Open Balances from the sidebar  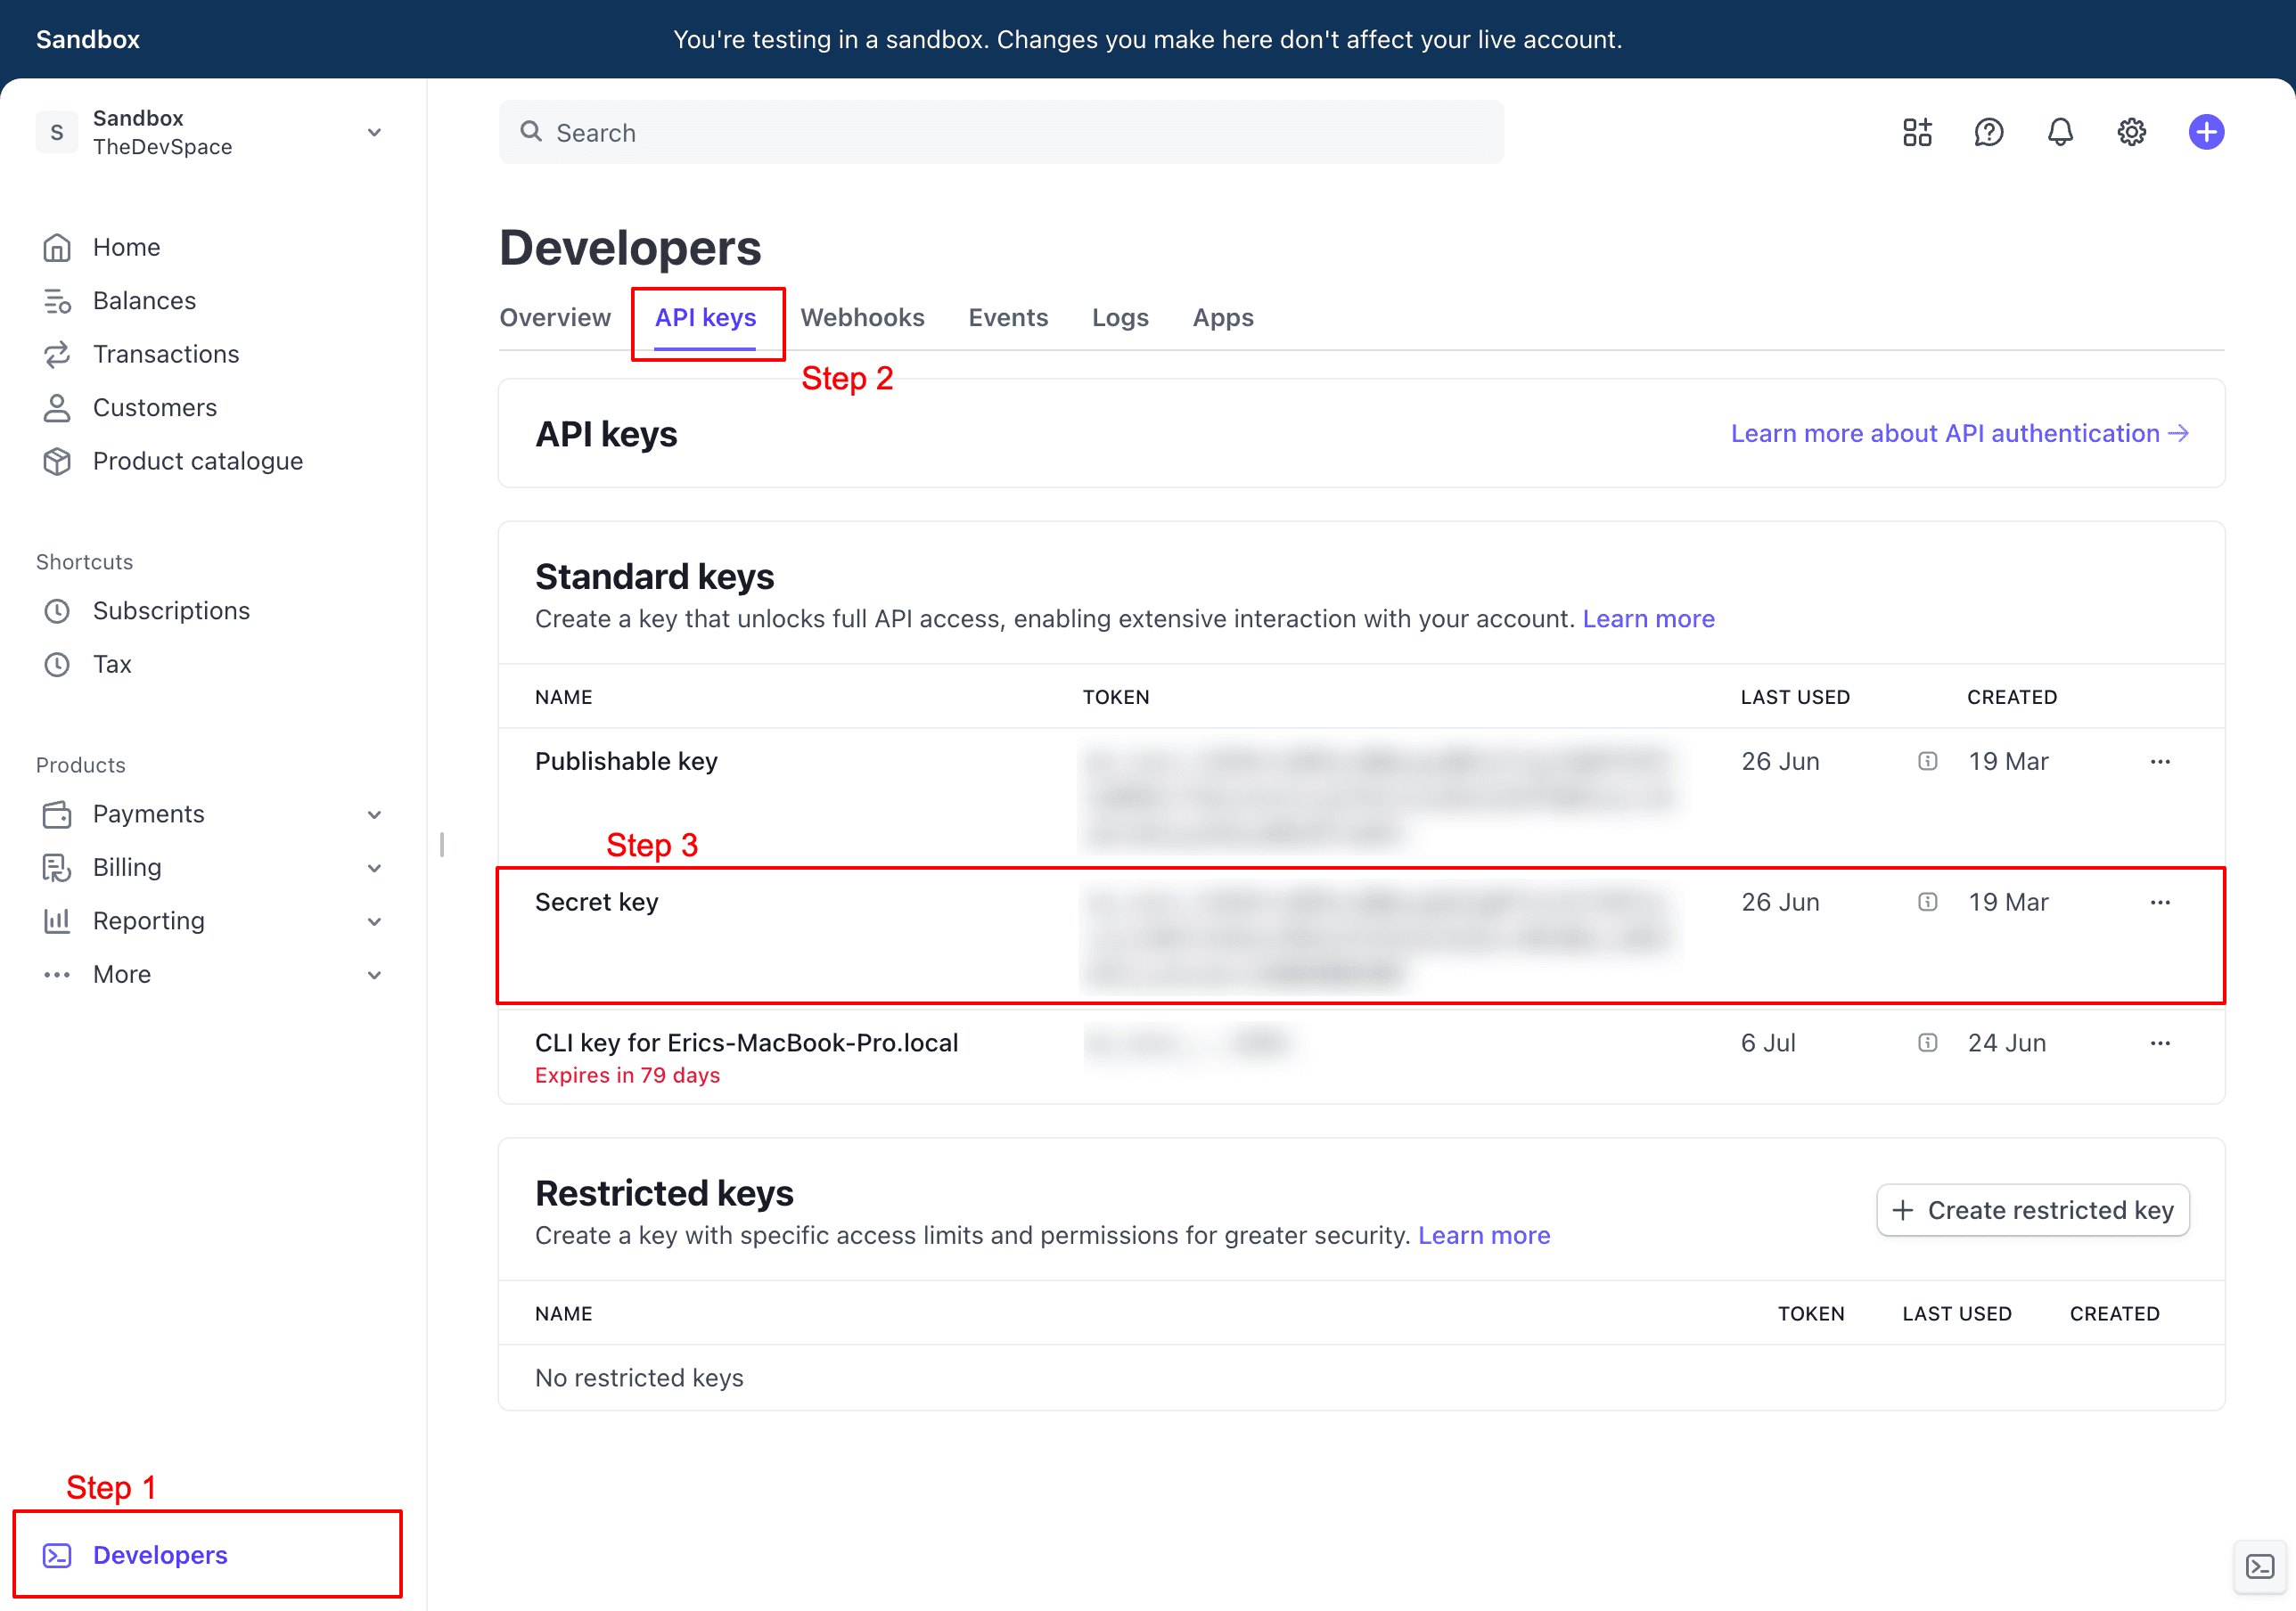[144, 300]
